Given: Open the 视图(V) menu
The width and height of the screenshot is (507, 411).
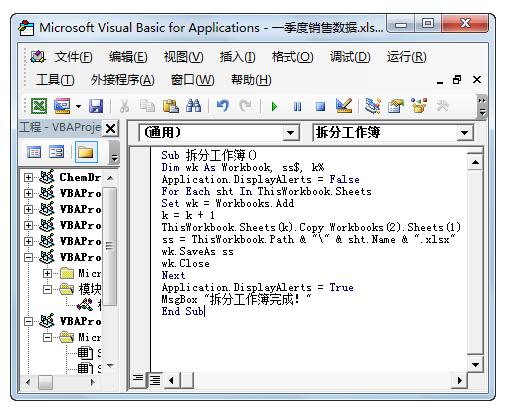Looking at the screenshot, I should 183,57.
